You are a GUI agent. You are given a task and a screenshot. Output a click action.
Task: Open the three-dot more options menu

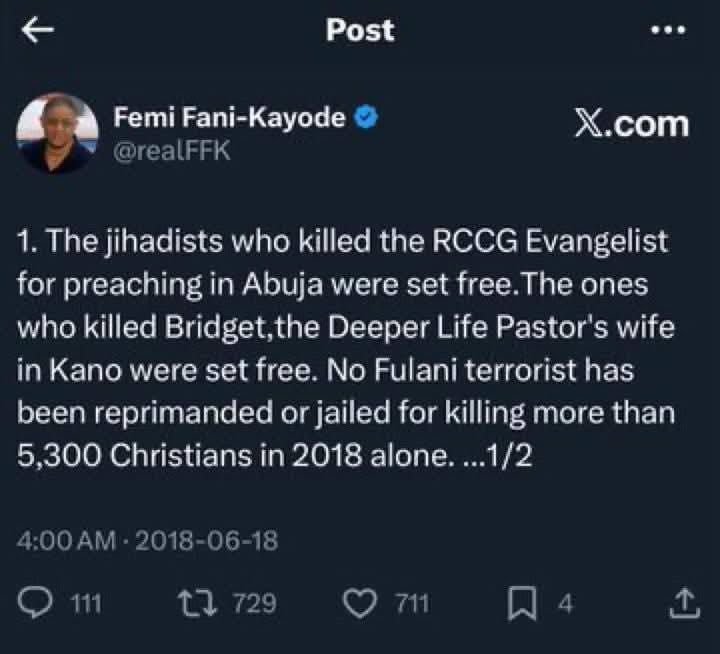click(x=669, y=30)
